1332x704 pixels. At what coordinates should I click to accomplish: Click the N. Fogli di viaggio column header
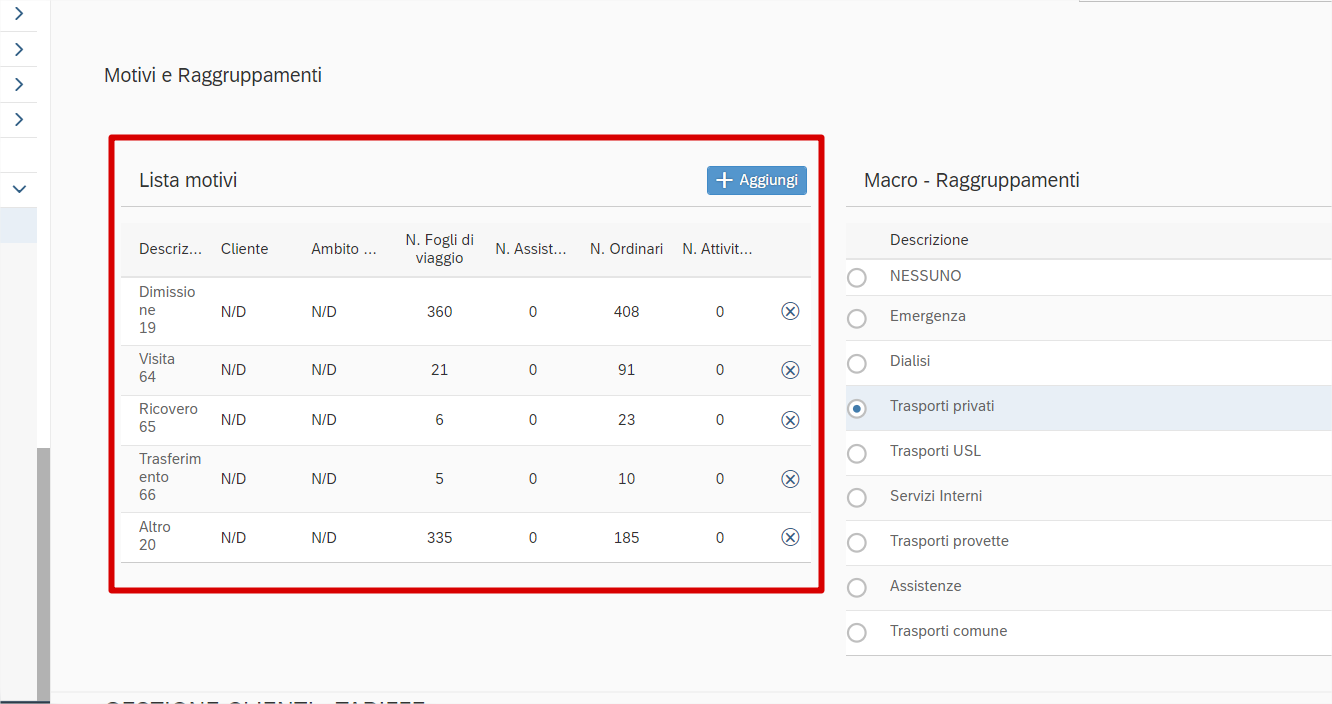pyautogui.click(x=439, y=249)
